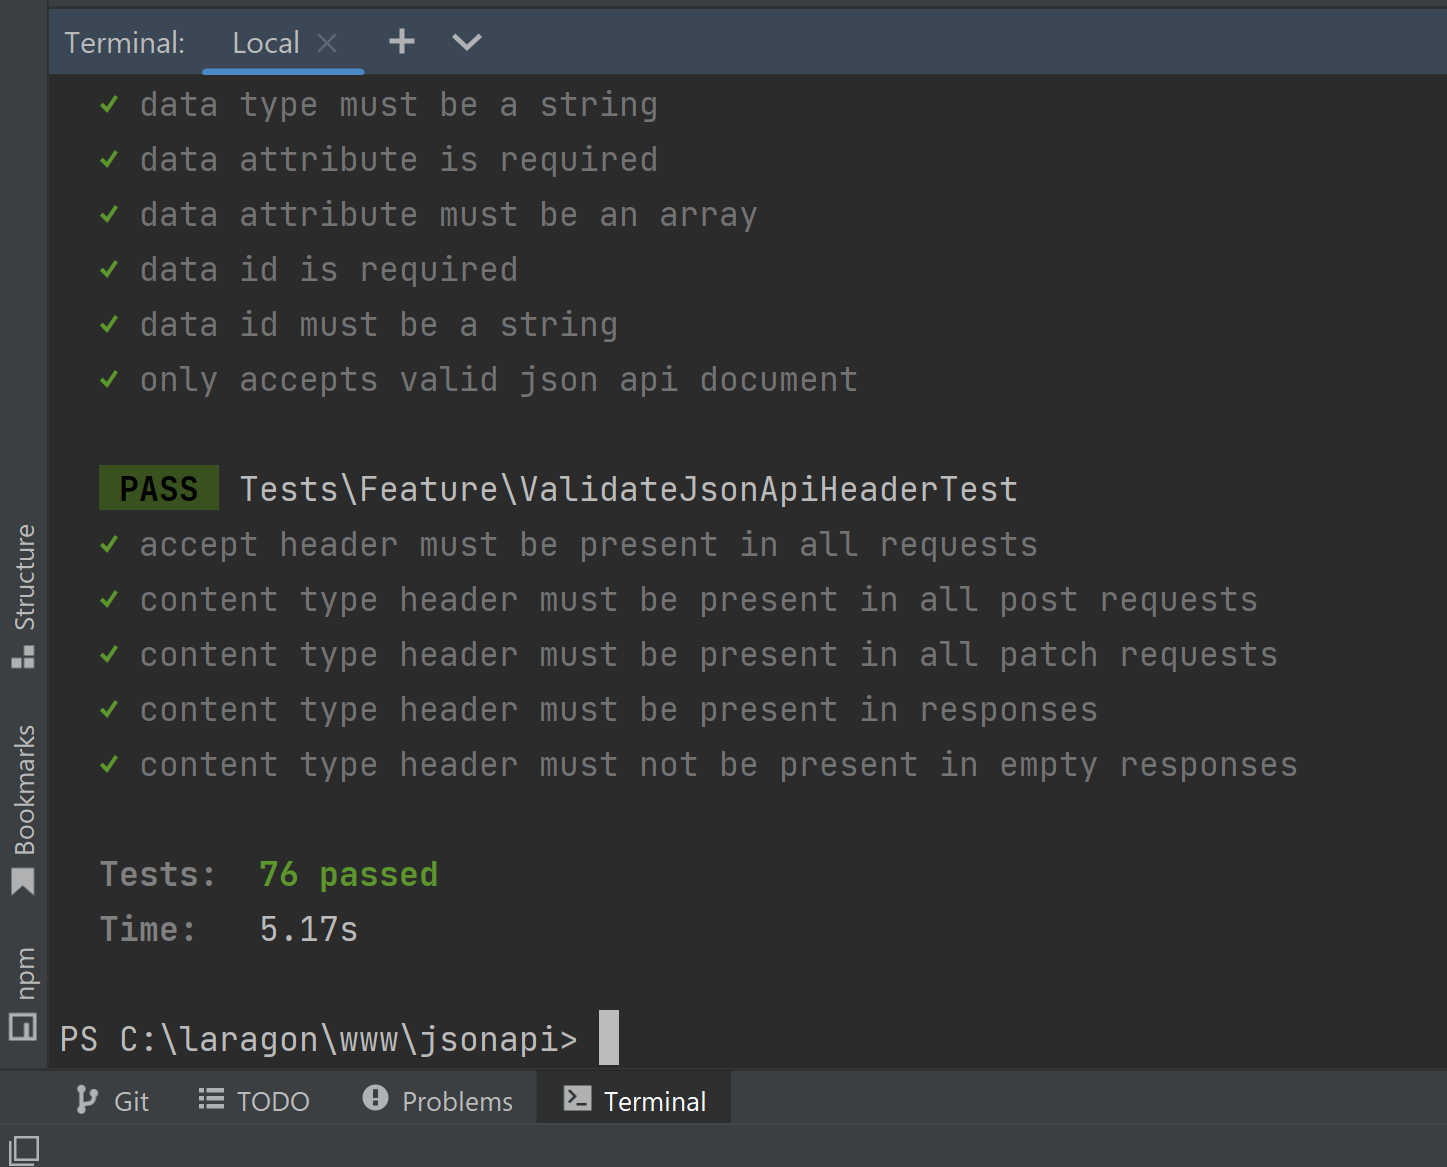Click the 'Tests:' label
This screenshot has width=1447, height=1167.
[158, 874]
